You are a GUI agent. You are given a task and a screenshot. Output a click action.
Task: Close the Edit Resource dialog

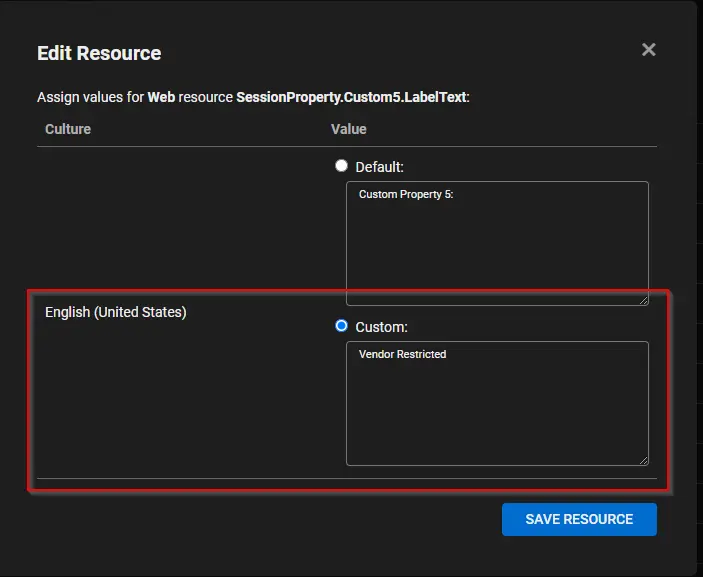(x=648, y=49)
